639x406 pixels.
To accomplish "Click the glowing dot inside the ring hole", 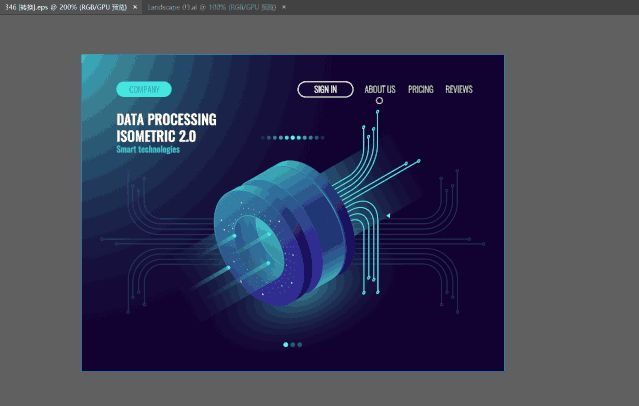I will [267, 264].
